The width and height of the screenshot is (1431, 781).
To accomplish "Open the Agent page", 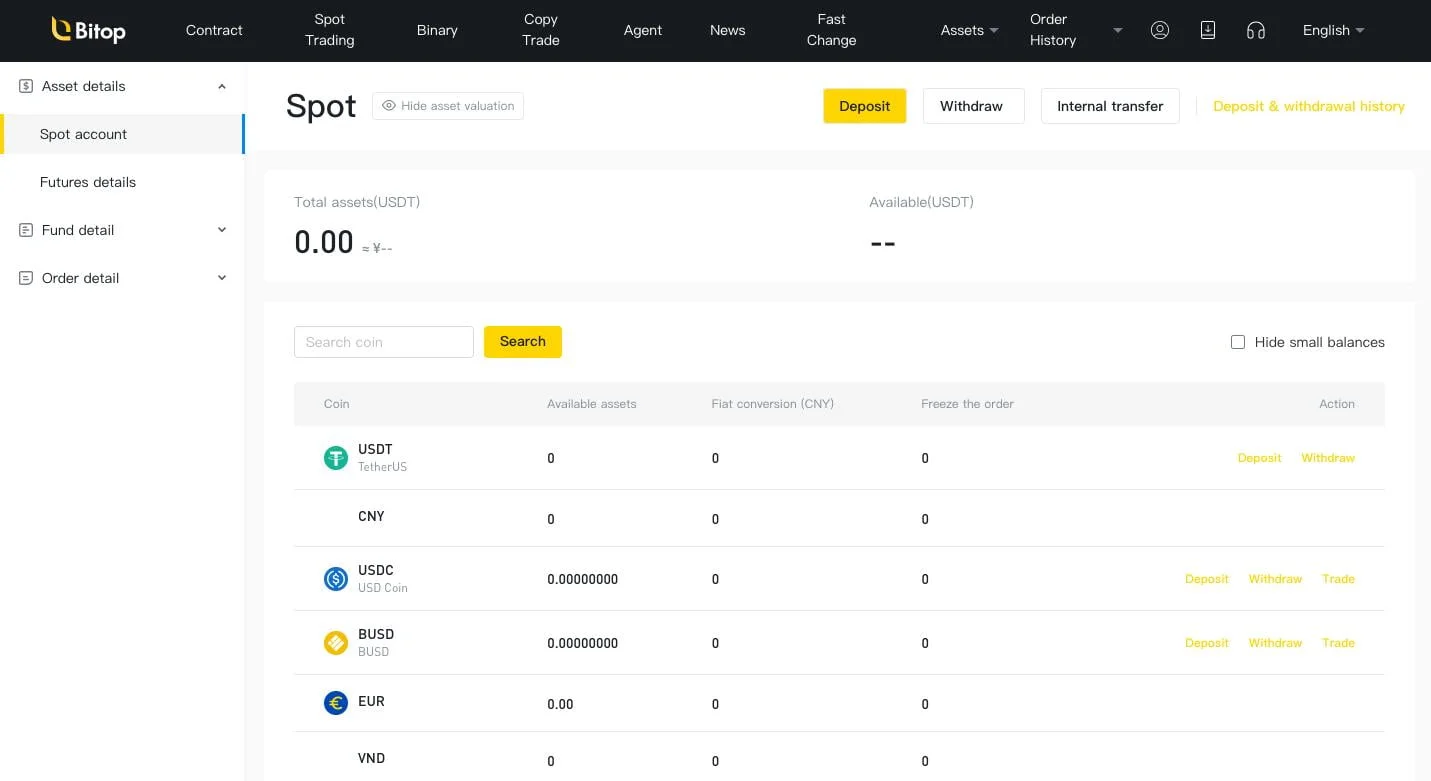I will (643, 30).
